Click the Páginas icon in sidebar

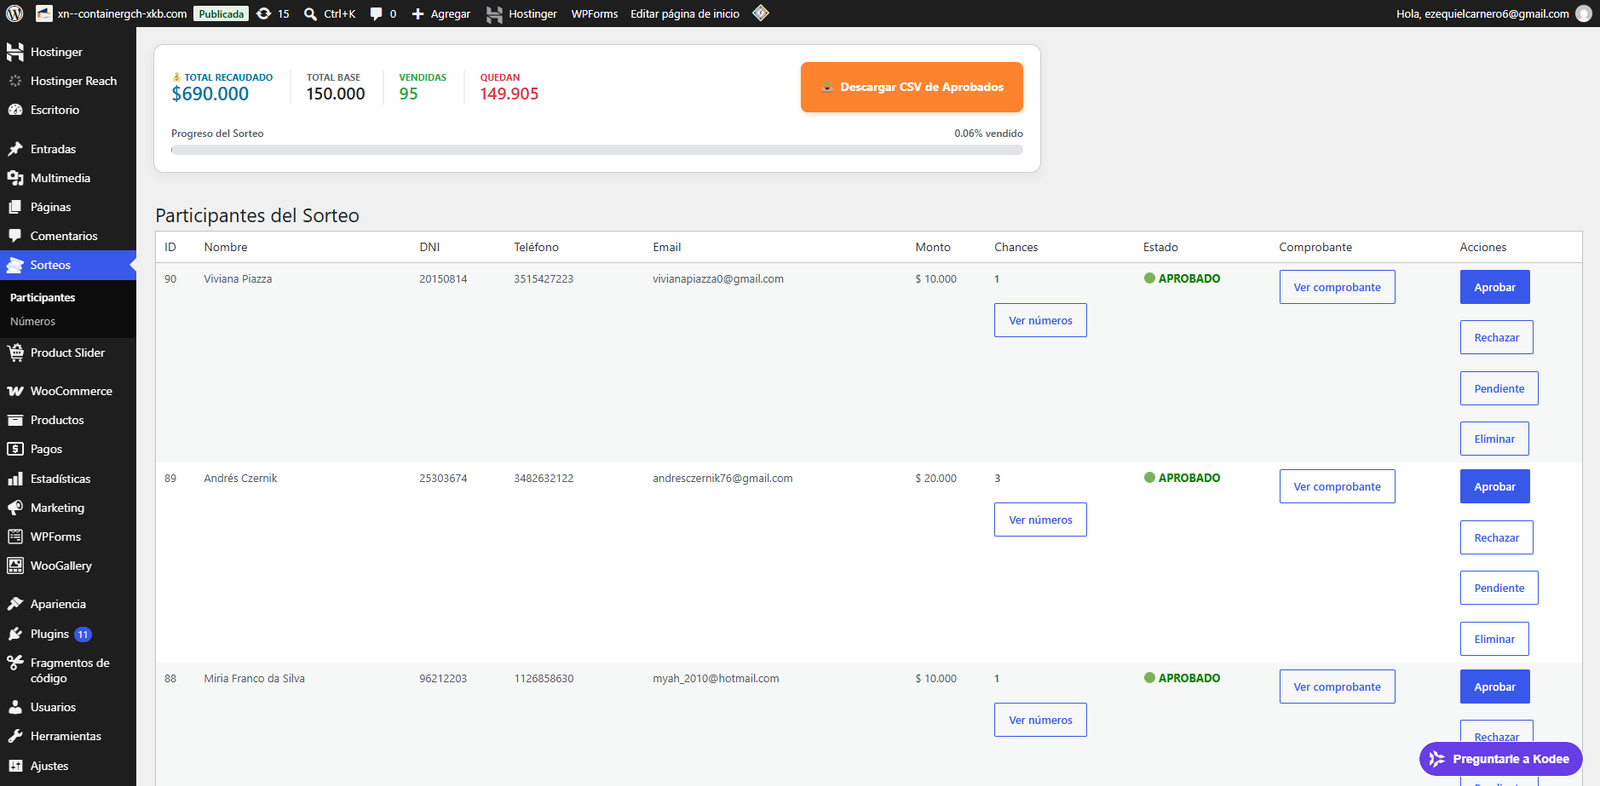pos(15,207)
